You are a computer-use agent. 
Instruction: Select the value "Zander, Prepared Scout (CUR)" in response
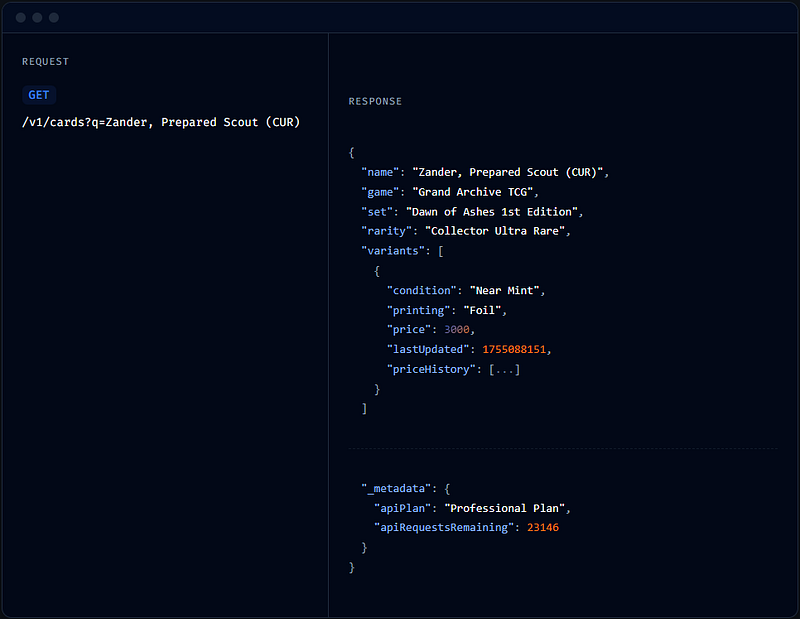(508, 172)
